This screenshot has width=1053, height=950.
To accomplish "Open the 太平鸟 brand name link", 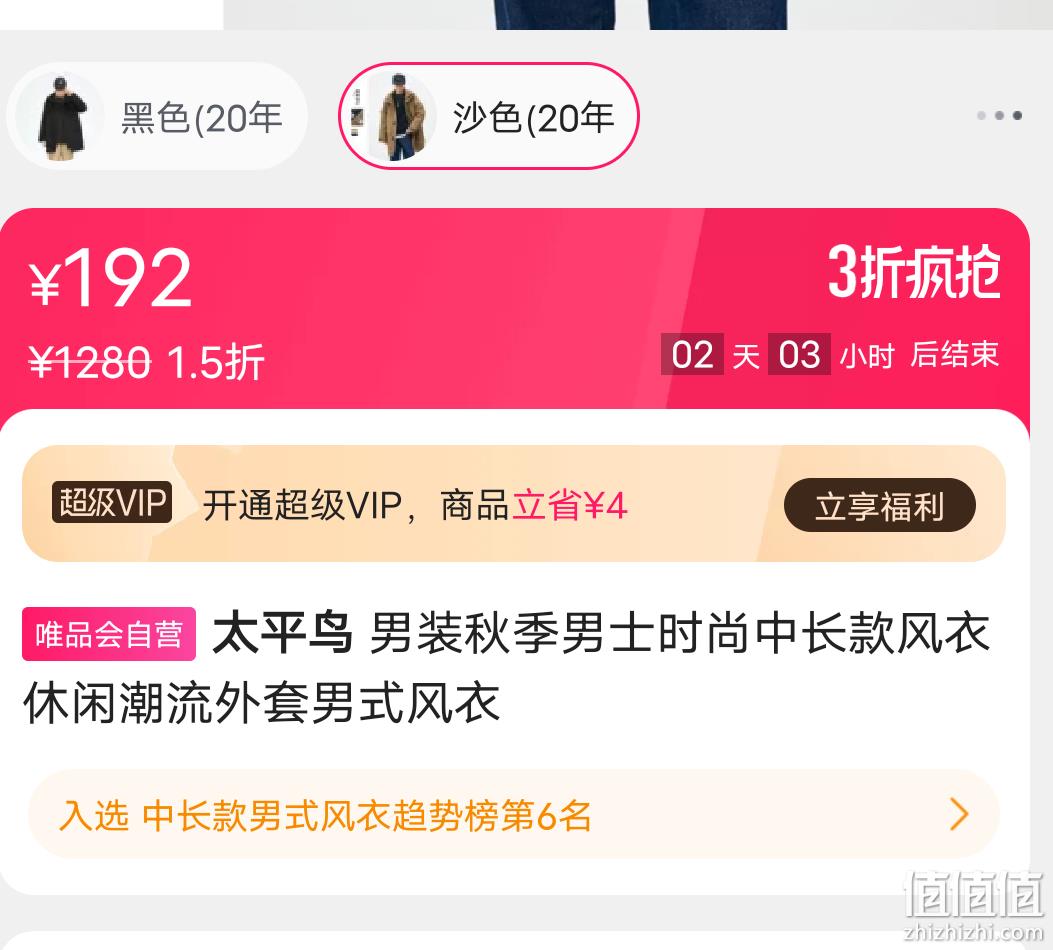I will coord(282,632).
